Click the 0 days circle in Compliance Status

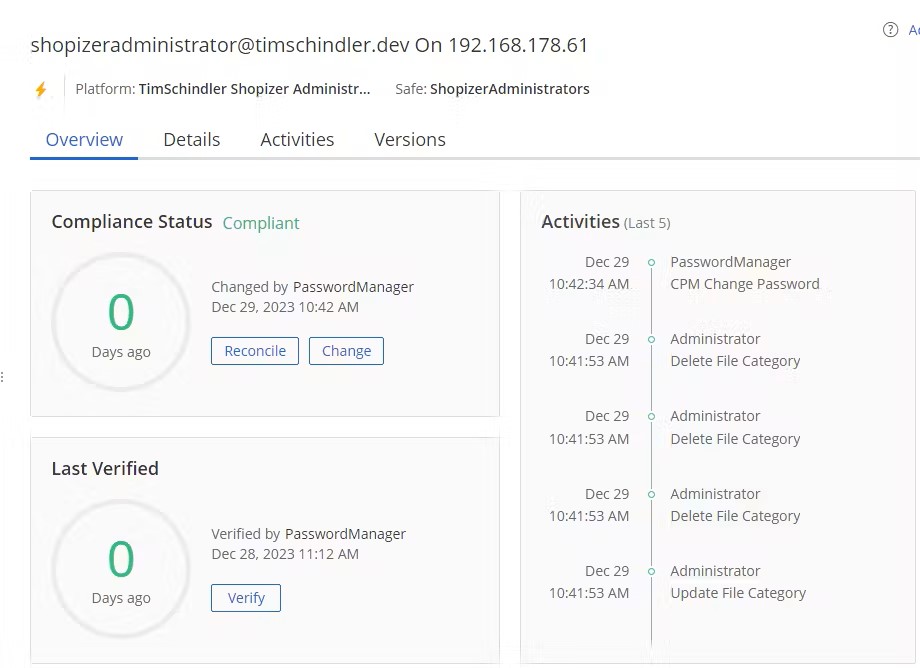[x=121, y=321]
